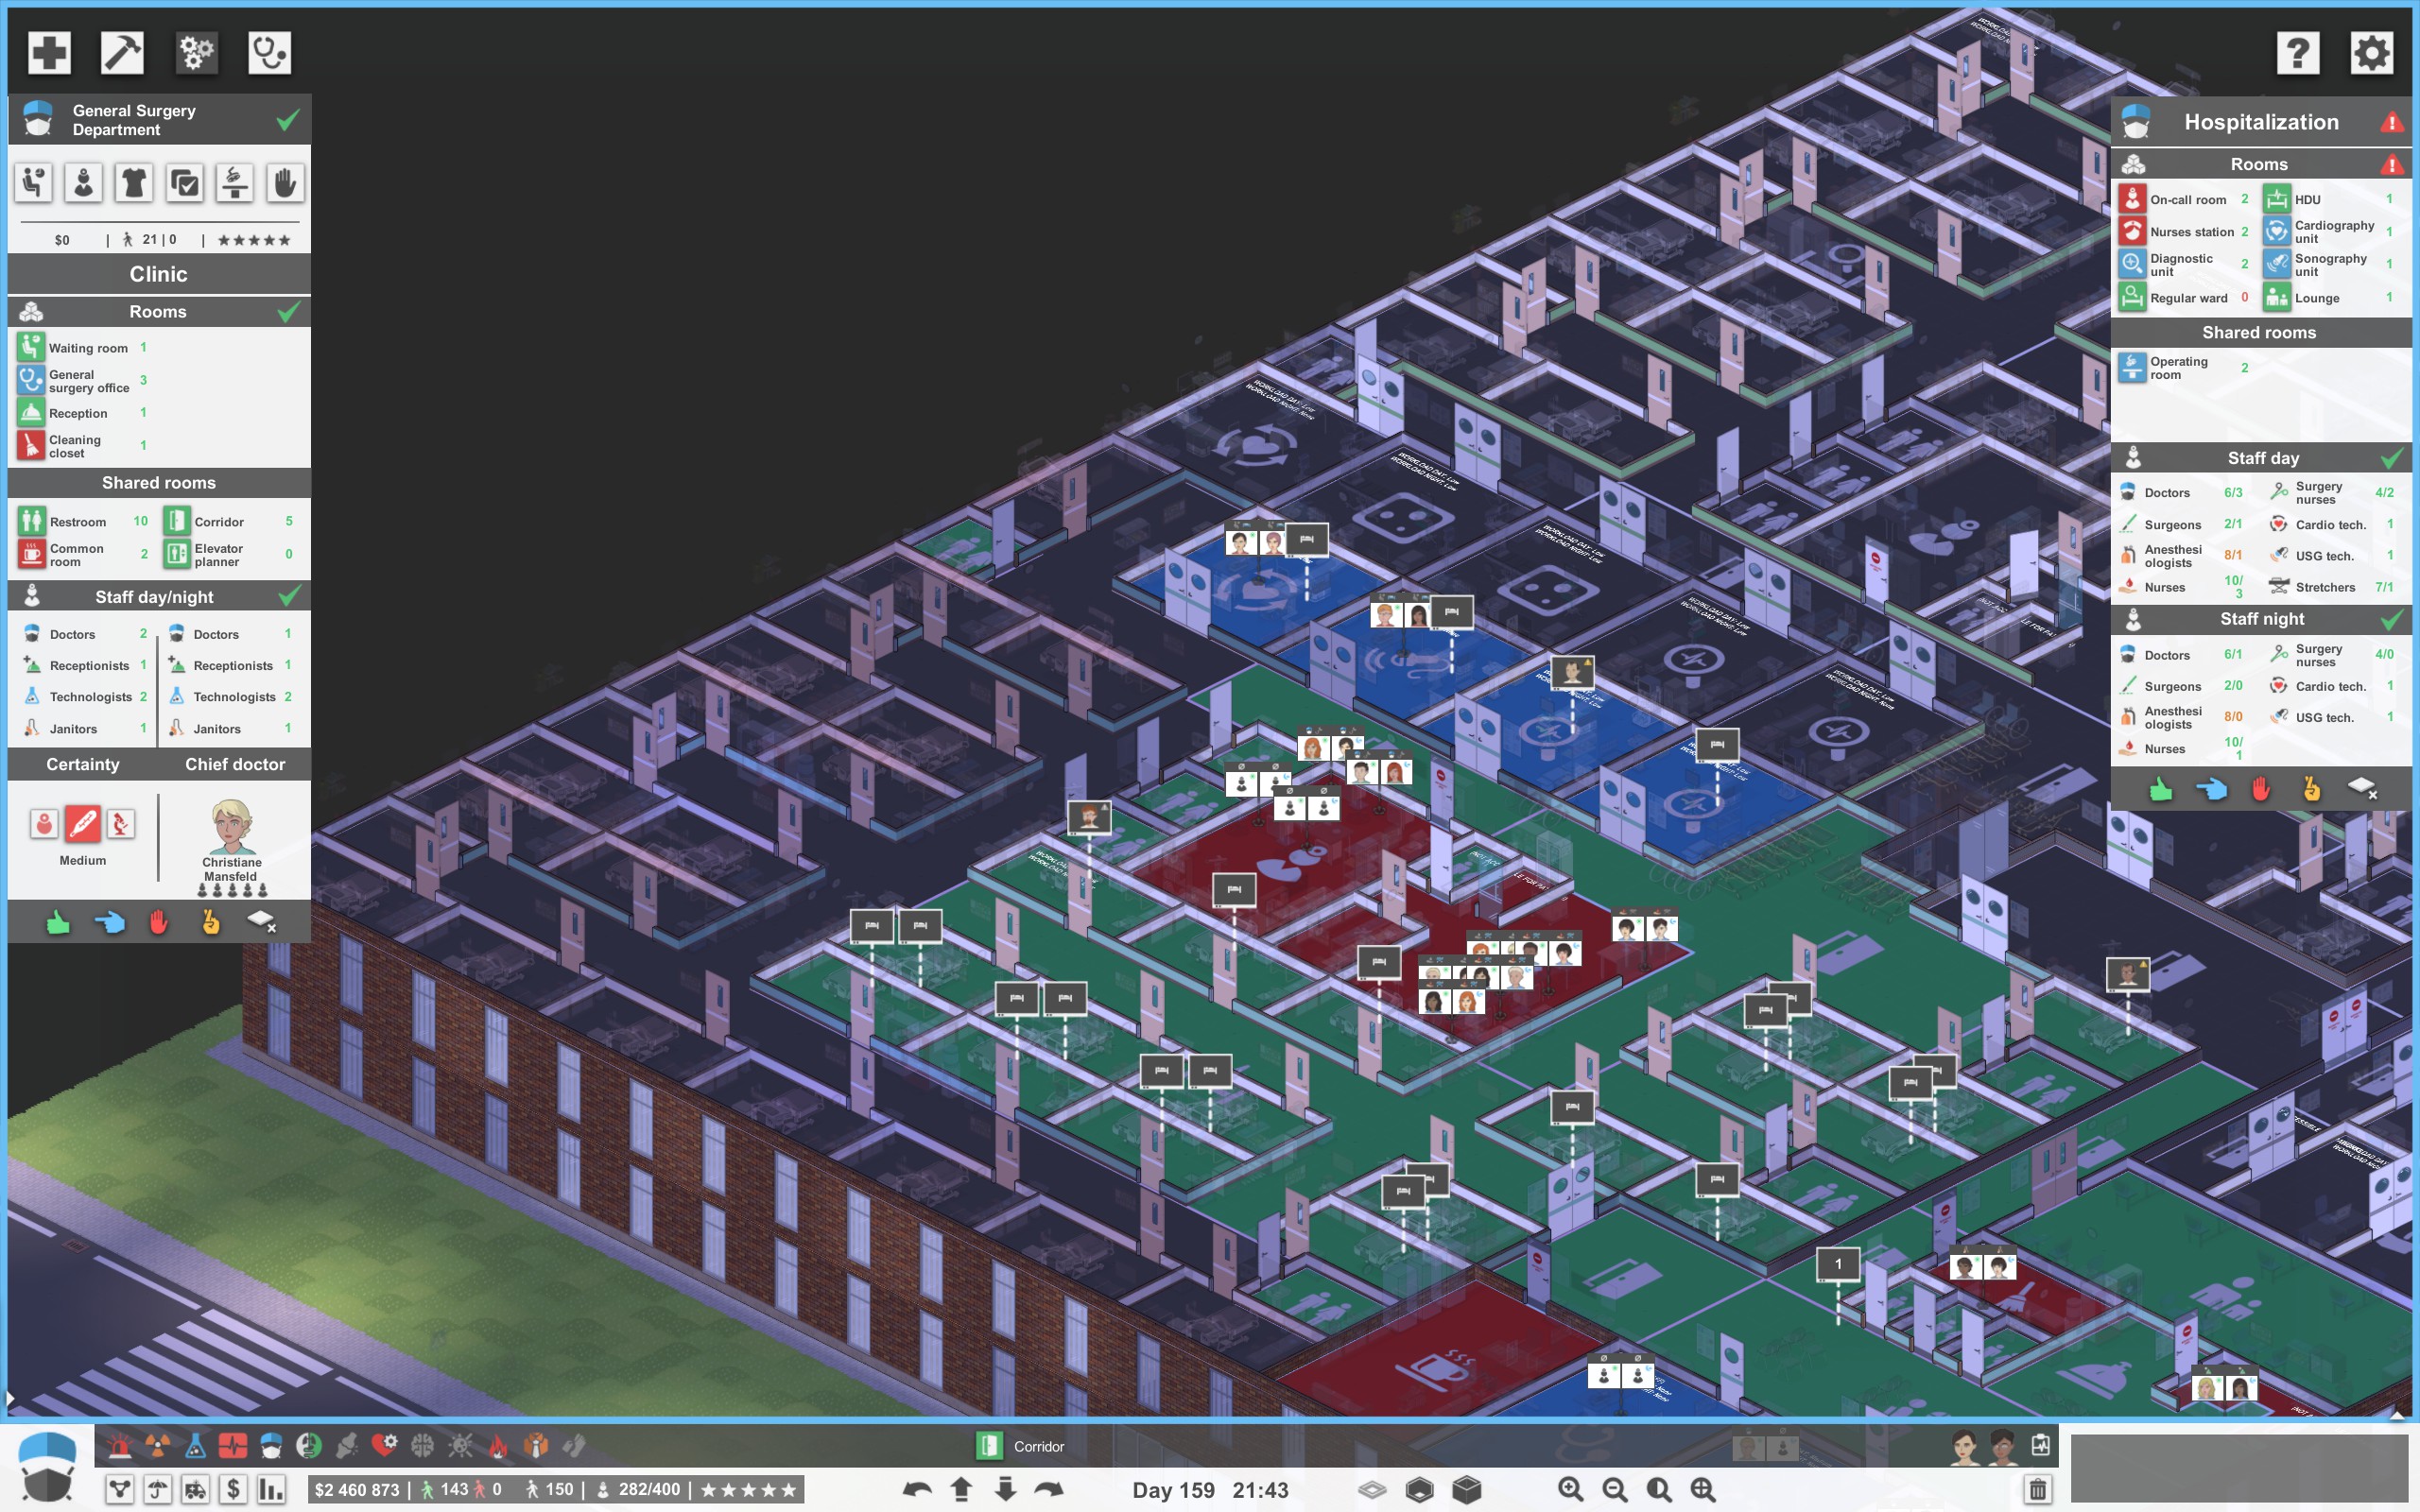The image size is (2420, 1512).
Task: Click the zoom in magnifier icon
Action: tap(1571, 1490)
